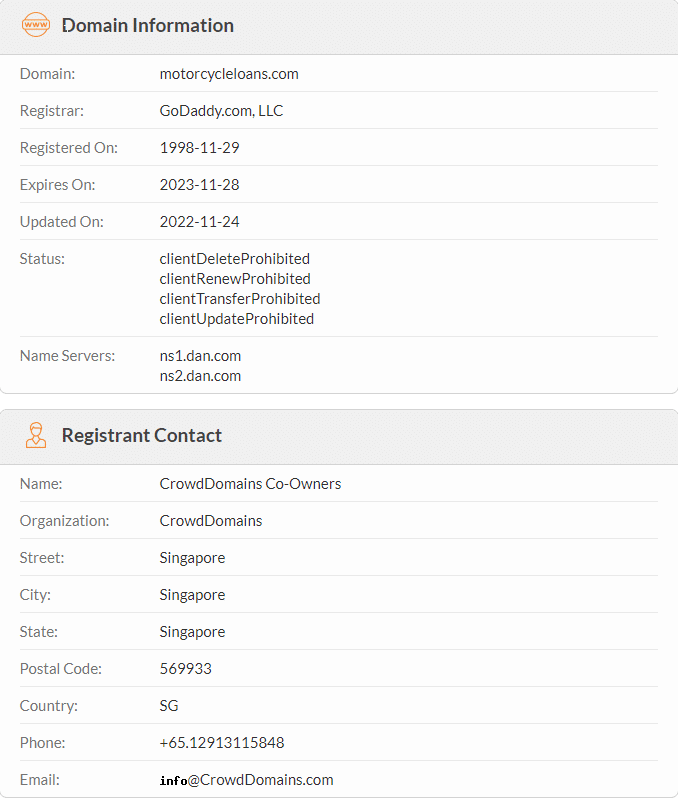Click the Country: label
This screenshot has height=798, width=678.
48,706
